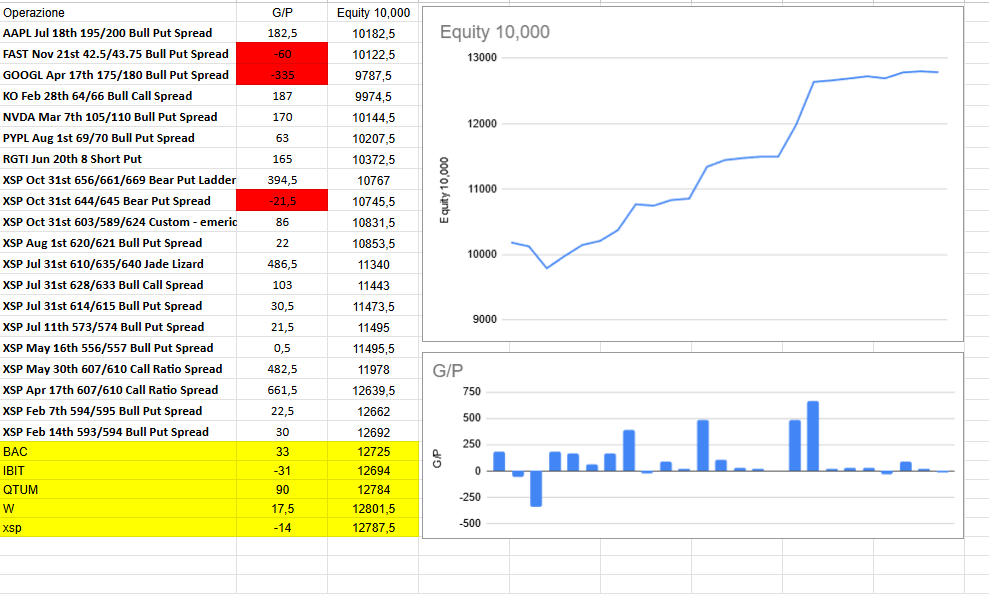
Task: Click the 9000 axis label on equity chart
Action: click(x=487, y=319)
